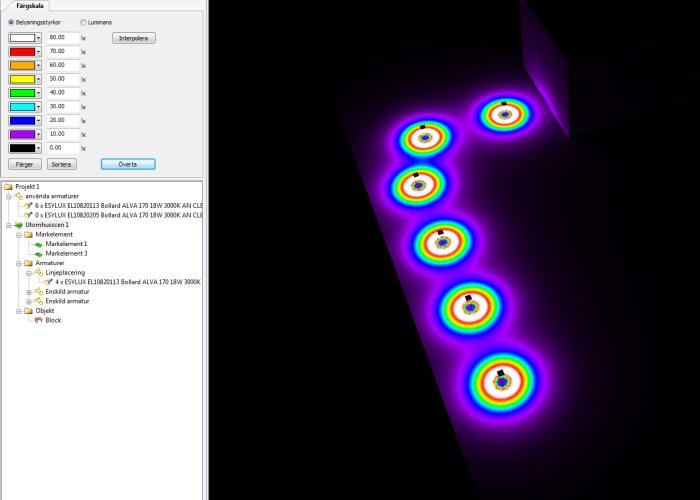
Task: Click the yellow color swatch at 50.00 lx
Action: coord(22,79)
